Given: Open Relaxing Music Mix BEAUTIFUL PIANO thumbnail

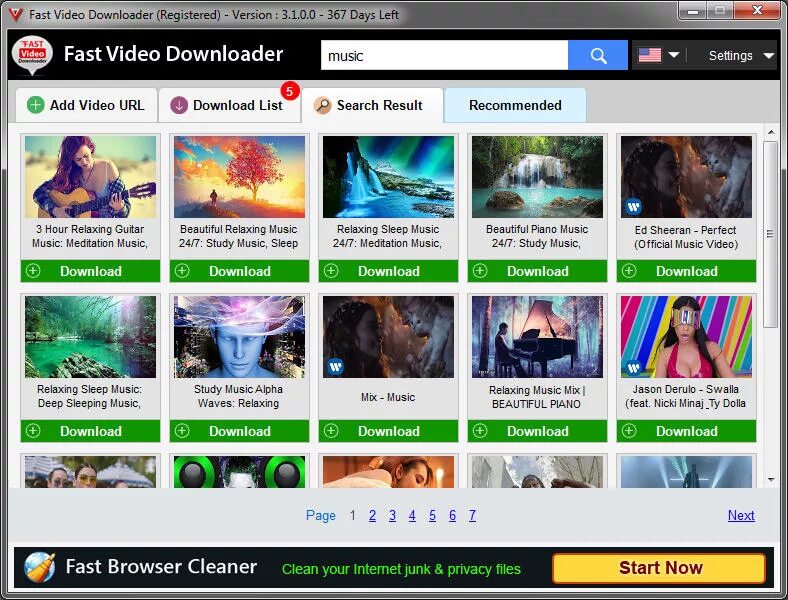Looking at the screenshot, I should (537, 337).
